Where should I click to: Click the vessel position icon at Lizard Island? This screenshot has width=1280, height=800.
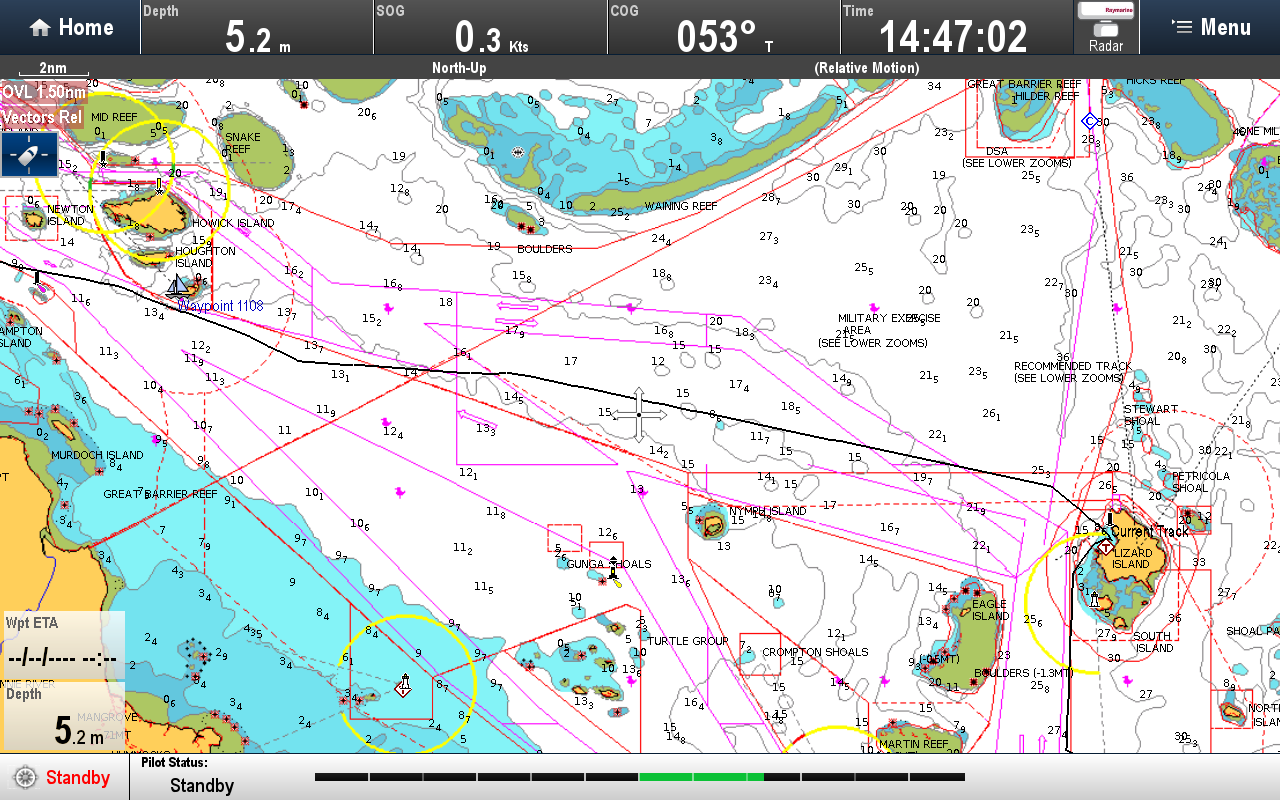pyautogui.click(x=1105, y=545)
